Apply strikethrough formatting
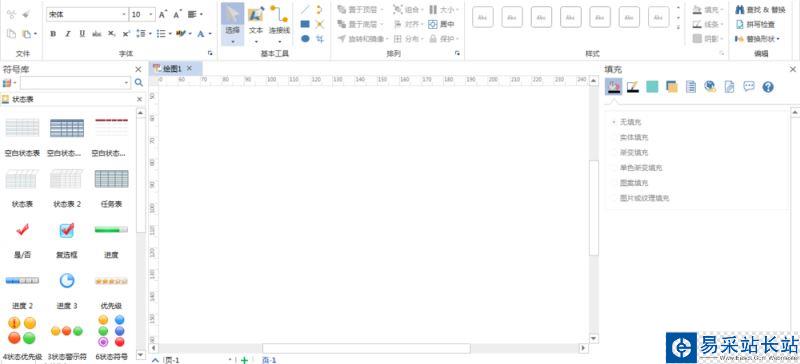This screenshot has height=364, width=800. pos(96,34)
